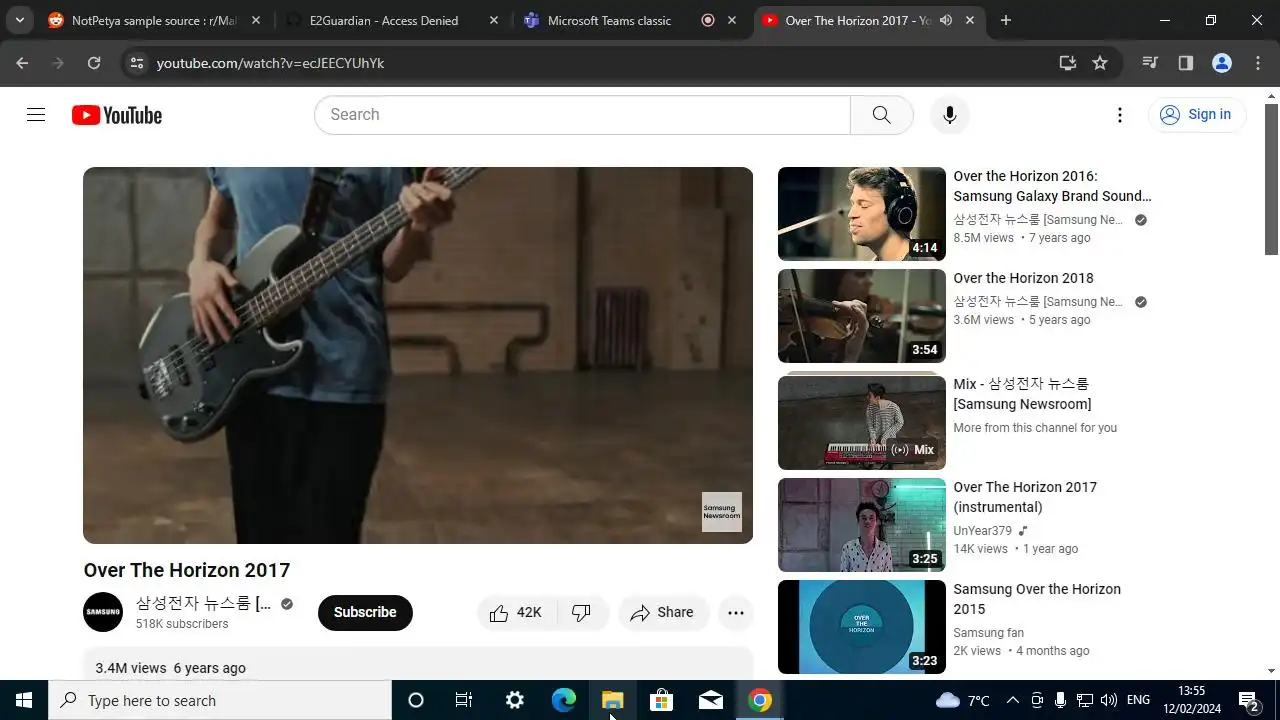Open the Samsung Newsroom channel name link

(x=204, y=604)
